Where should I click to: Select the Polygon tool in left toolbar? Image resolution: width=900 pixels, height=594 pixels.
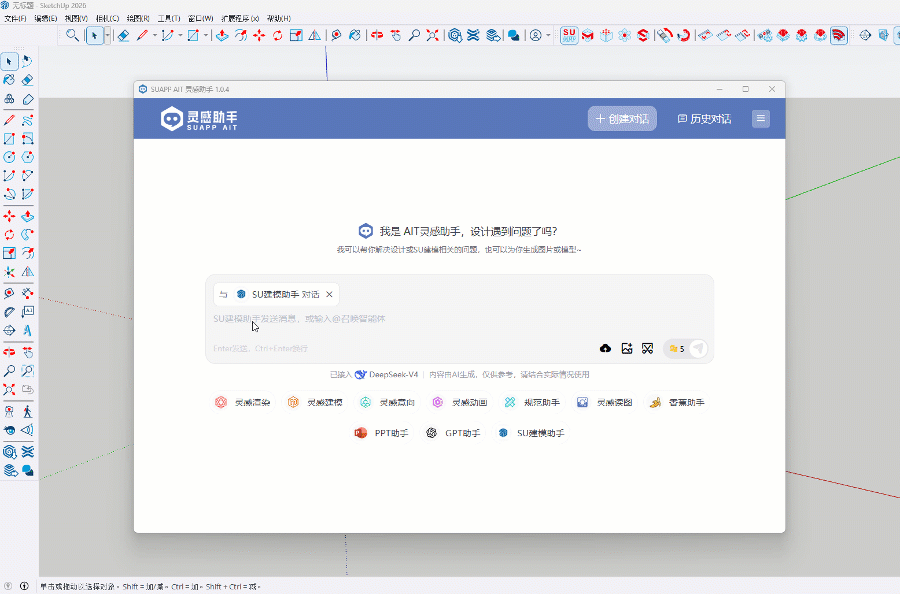coord(27,157)
